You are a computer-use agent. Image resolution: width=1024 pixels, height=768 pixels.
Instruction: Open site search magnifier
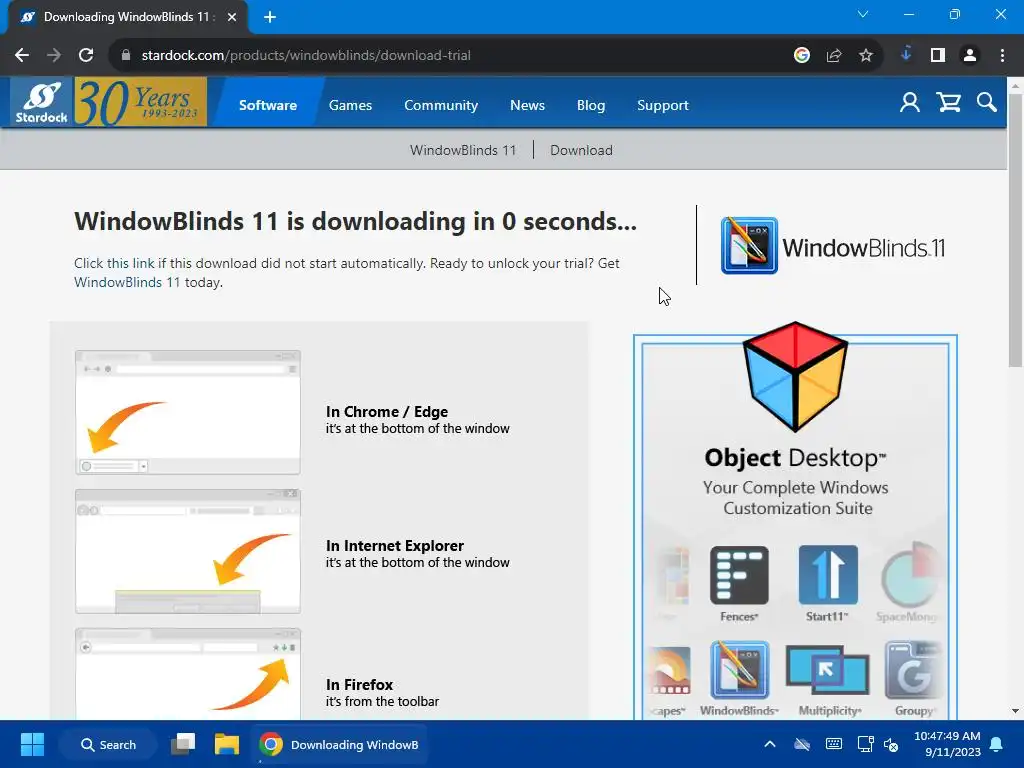pos(986,103)
